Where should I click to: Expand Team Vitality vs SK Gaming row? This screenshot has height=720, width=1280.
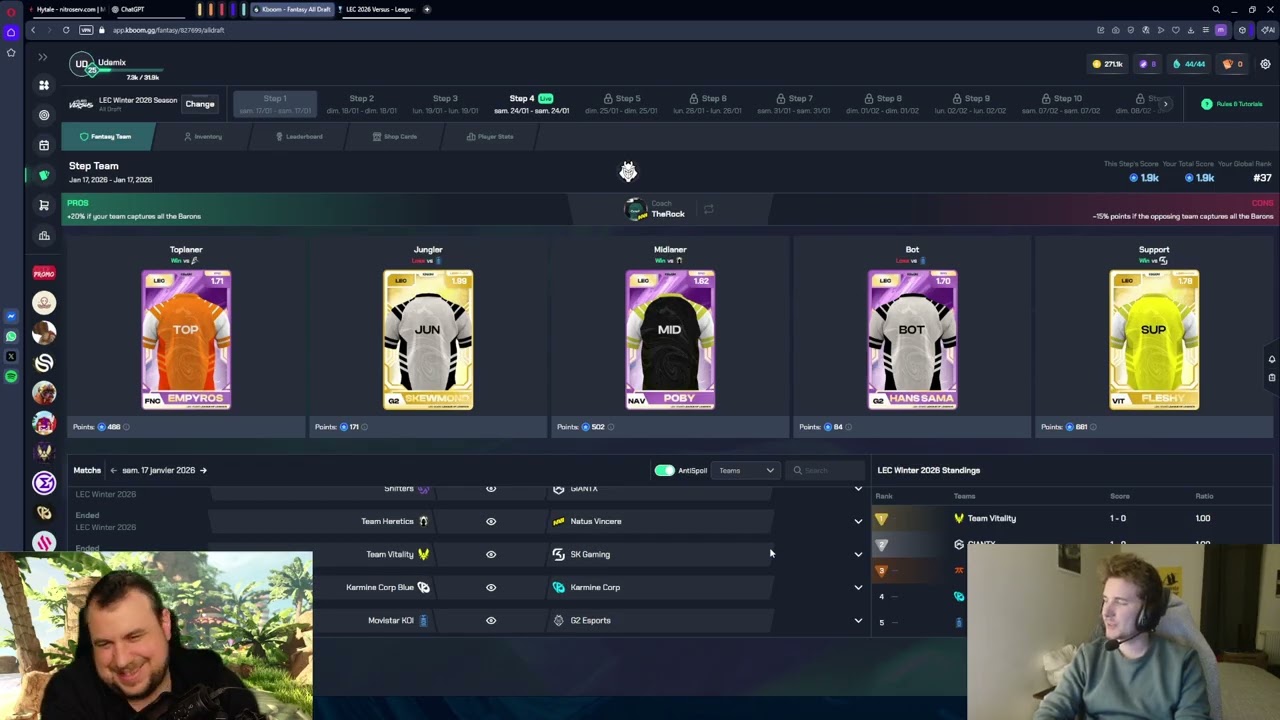point(858,554)
